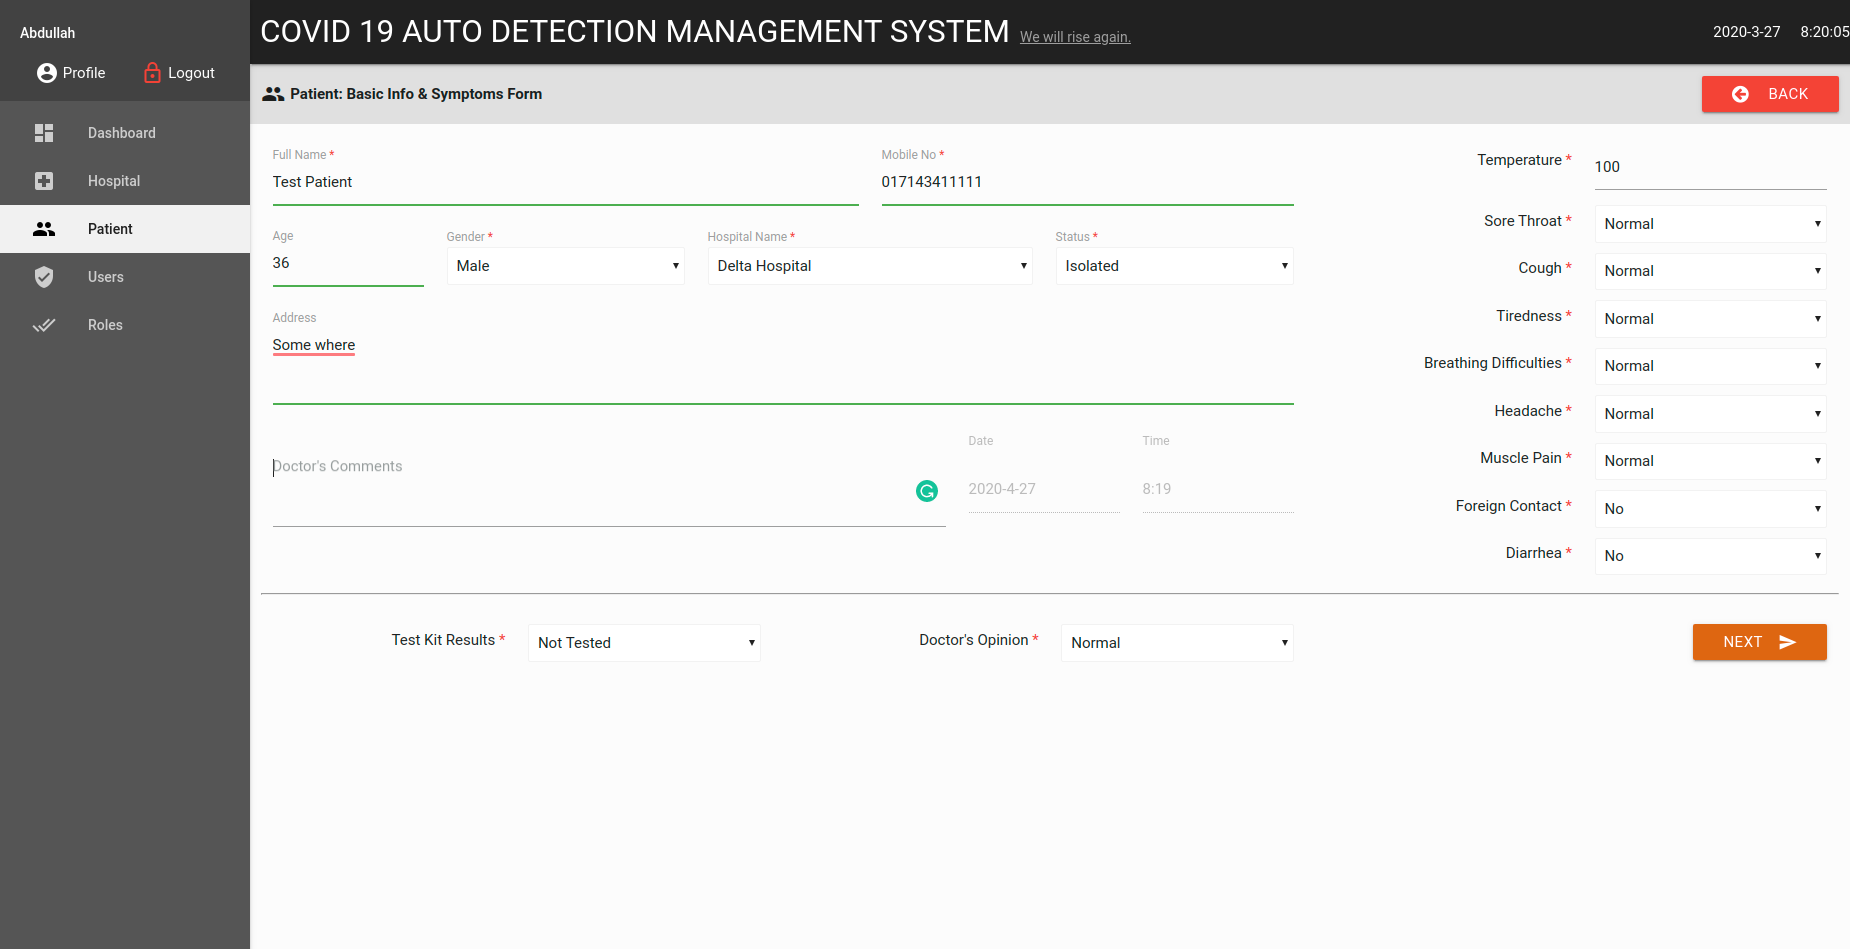This screenshot has width=1850, height=949.
Task: Open the Status dropdown showing Isolated
Action: [x=1174, y=266]
